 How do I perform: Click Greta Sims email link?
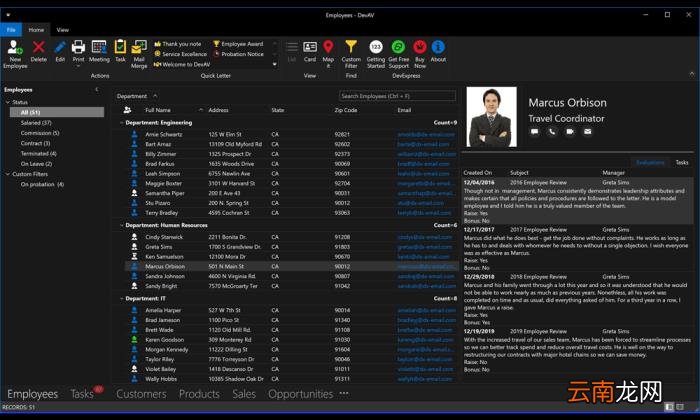click(425, 247)
